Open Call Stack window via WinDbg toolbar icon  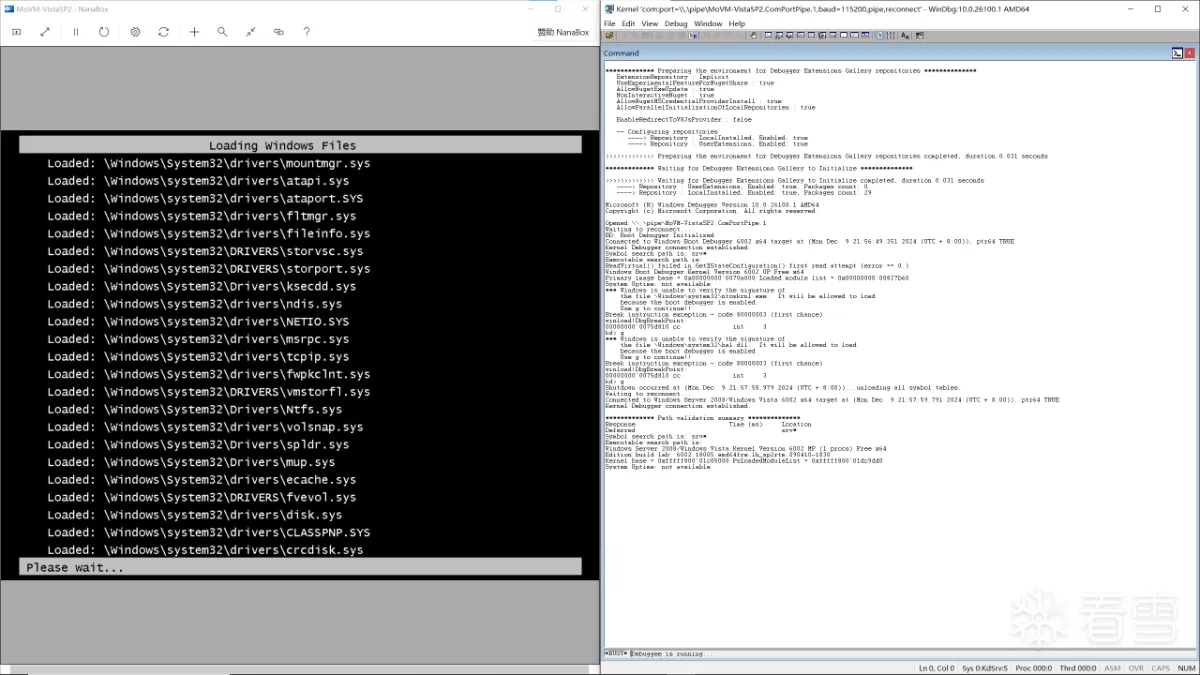point(821,35)
